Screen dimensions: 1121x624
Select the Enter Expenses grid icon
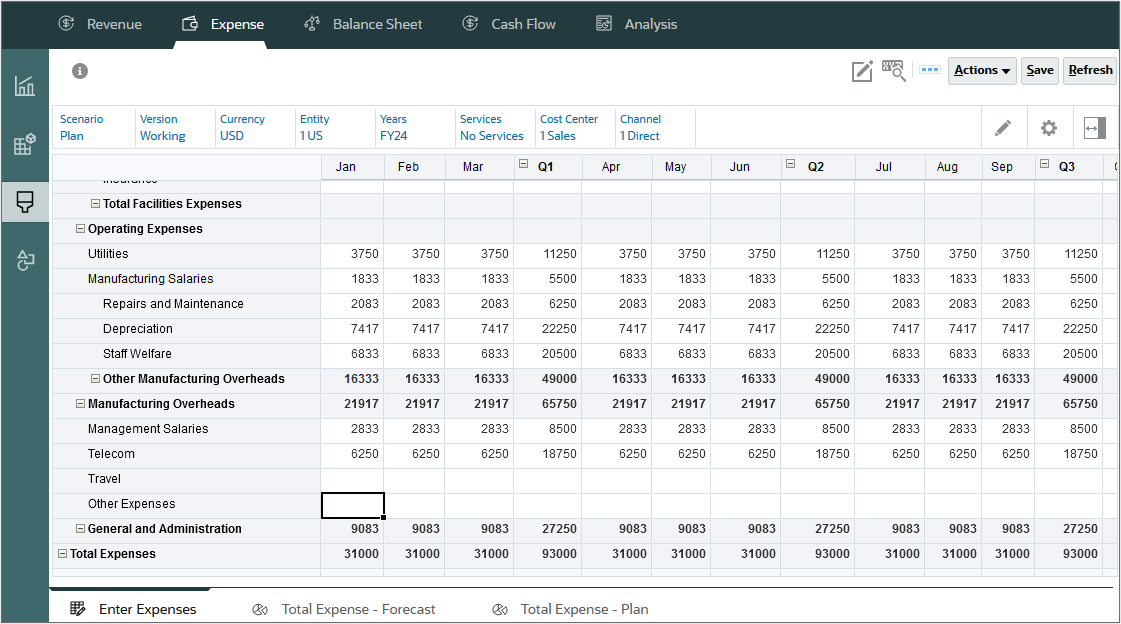tap(77, 608)
